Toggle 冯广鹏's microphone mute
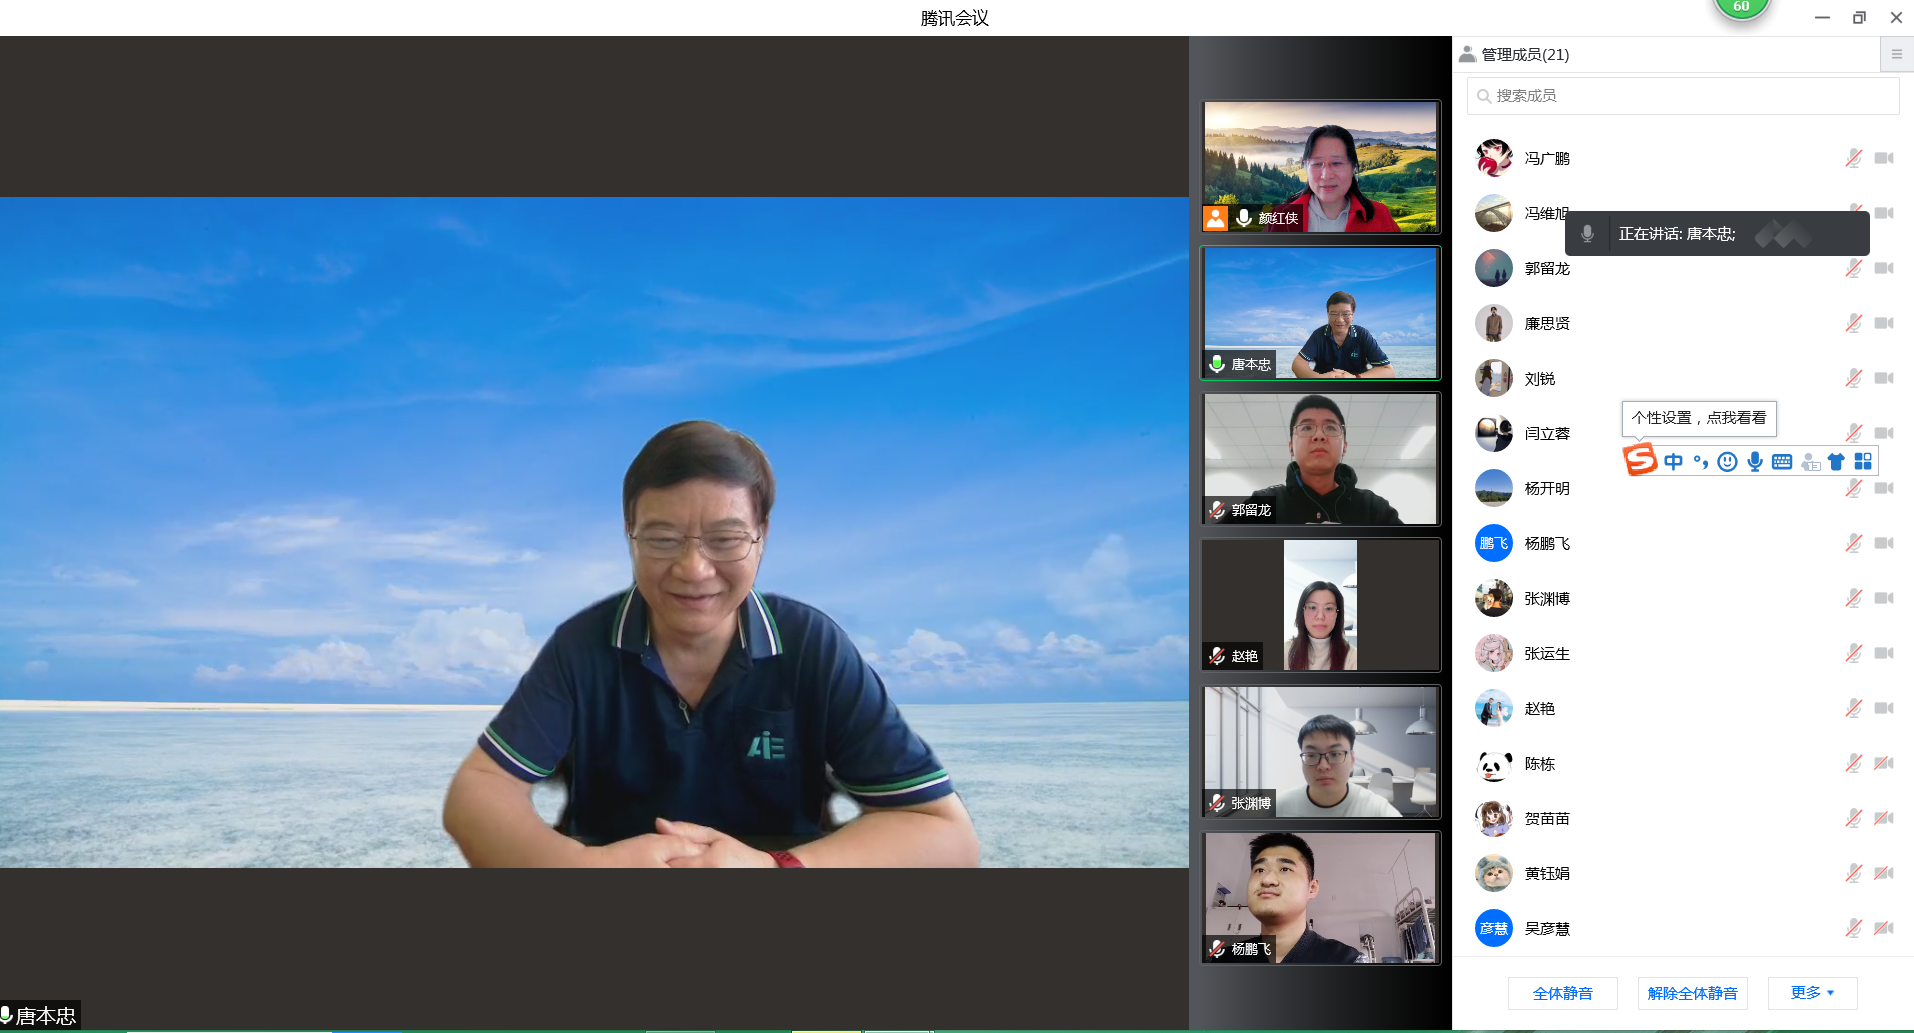 tap(1853, 158)
